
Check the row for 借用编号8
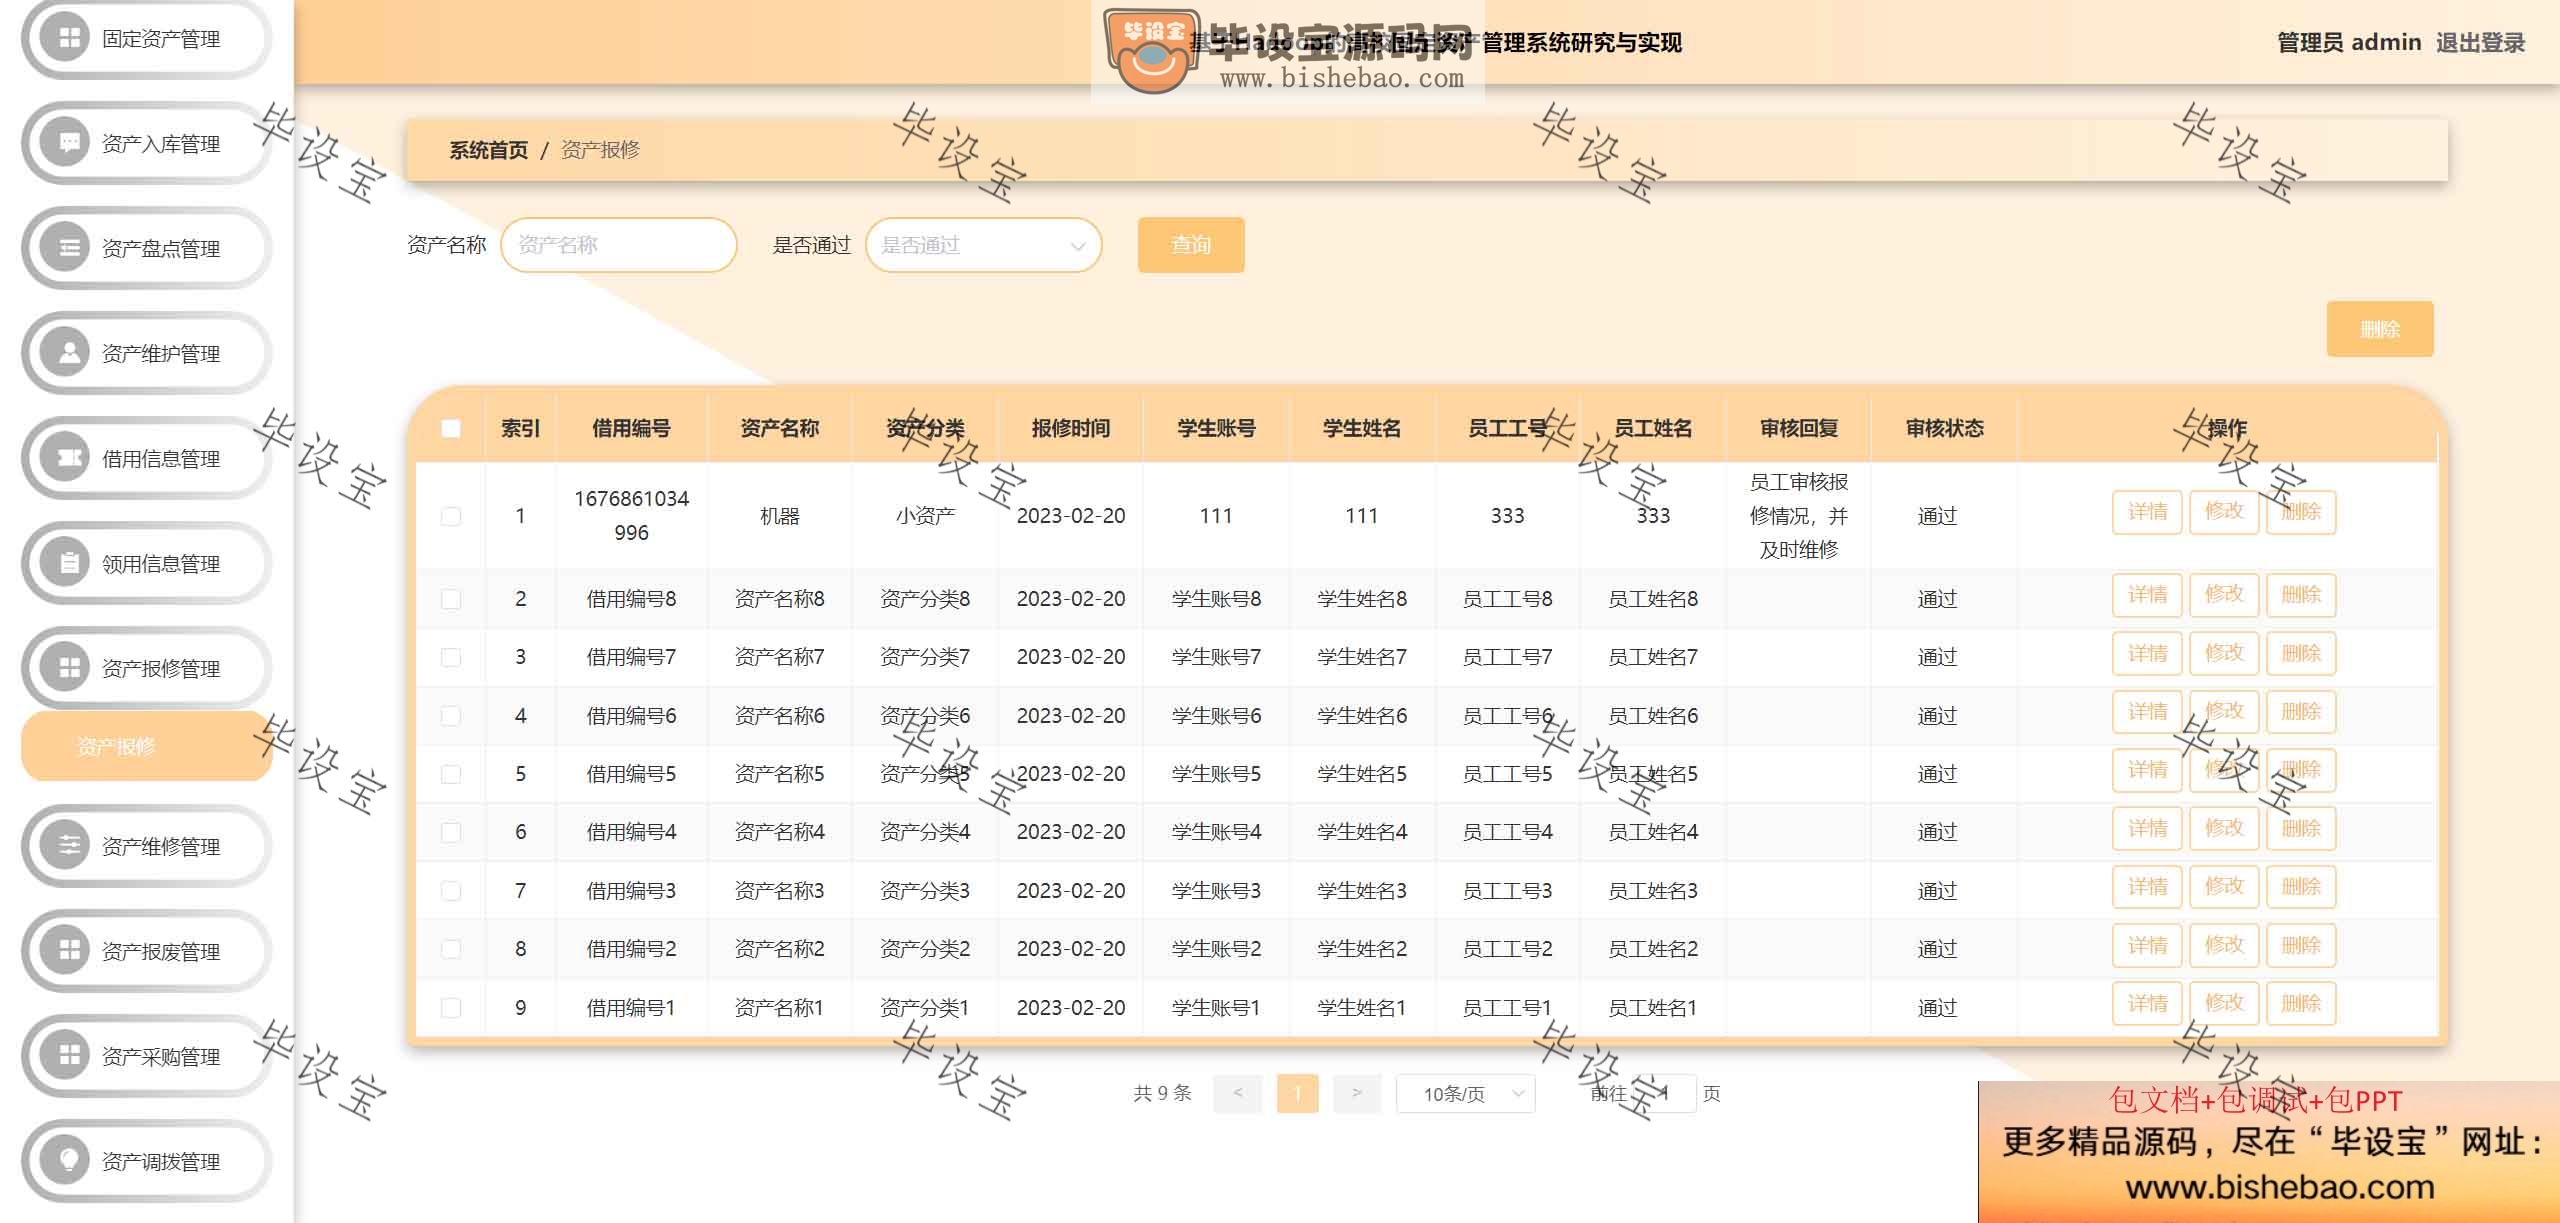[x=451, y=599]
